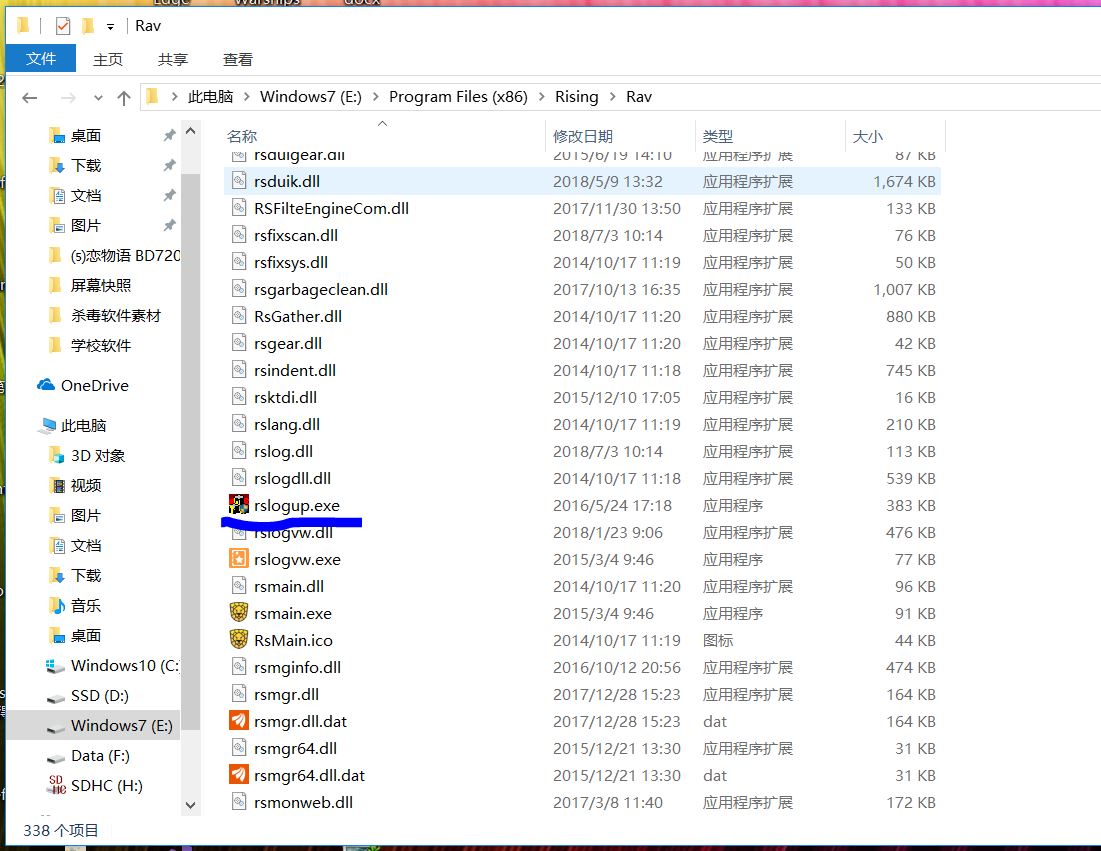The image size is (1101, 851).
Task: Click the rsduik.dll file icon
Action: point(239,181)
